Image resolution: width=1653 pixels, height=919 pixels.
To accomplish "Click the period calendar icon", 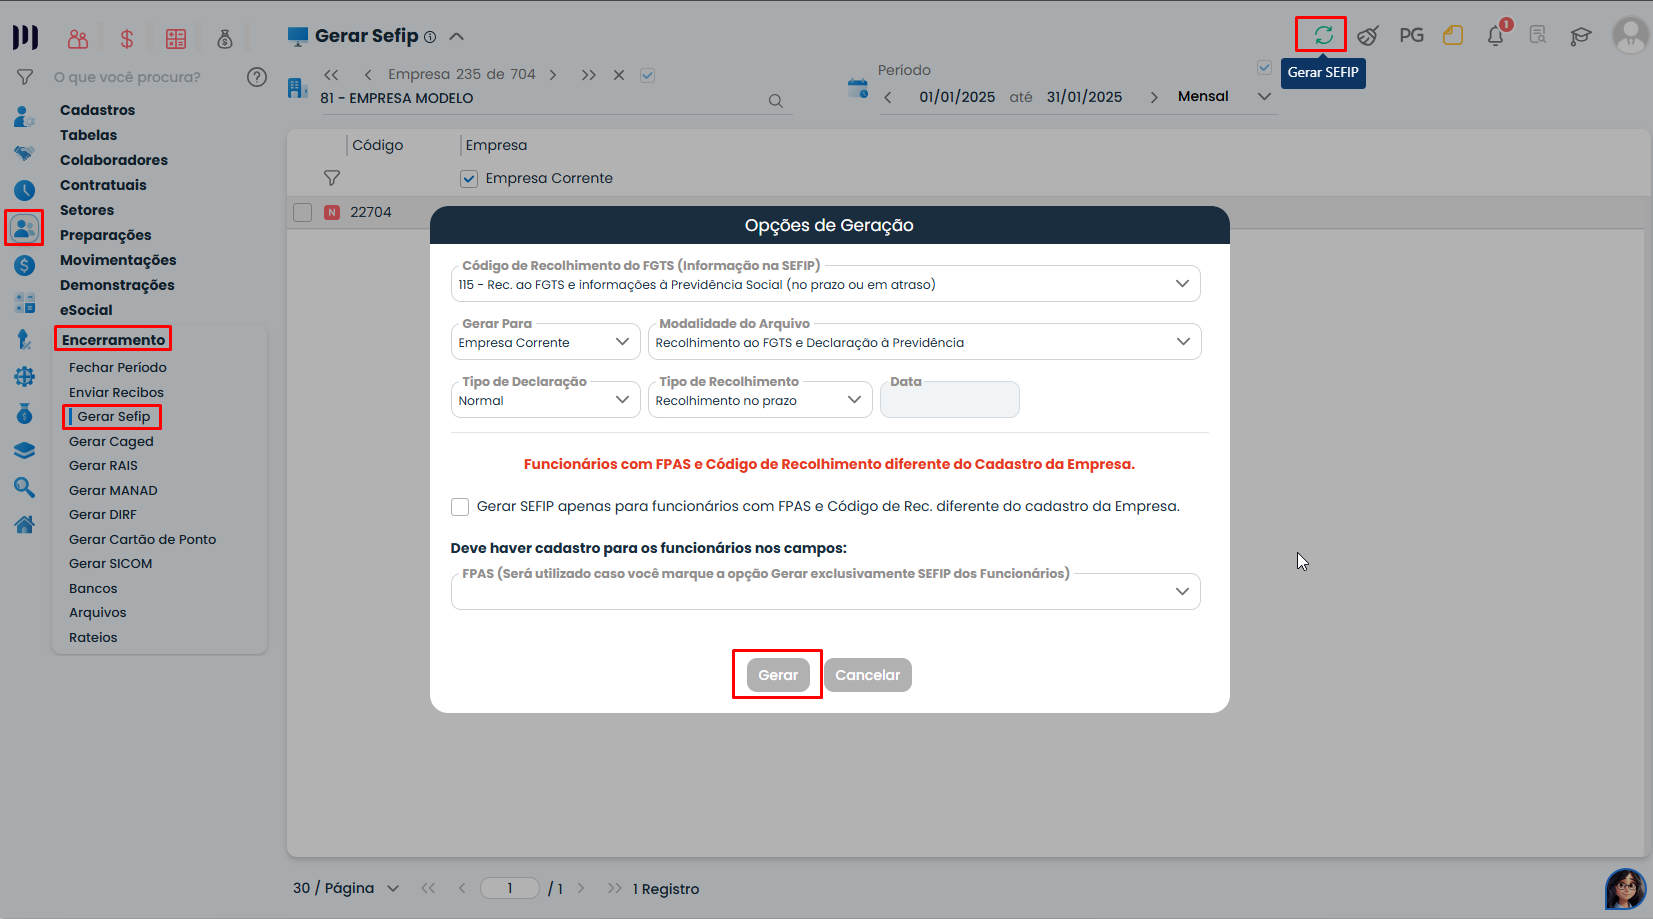I will pos(857,89).
